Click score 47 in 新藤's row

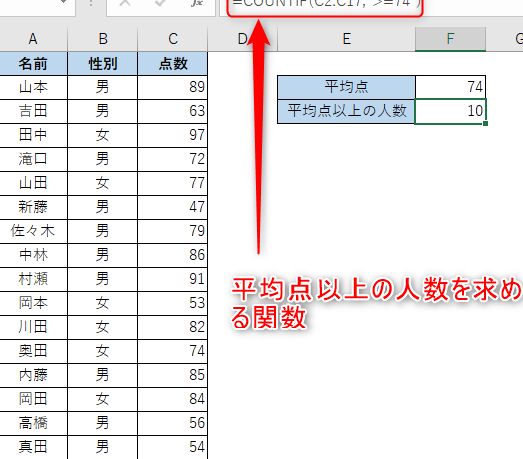[x=173, y=207]
